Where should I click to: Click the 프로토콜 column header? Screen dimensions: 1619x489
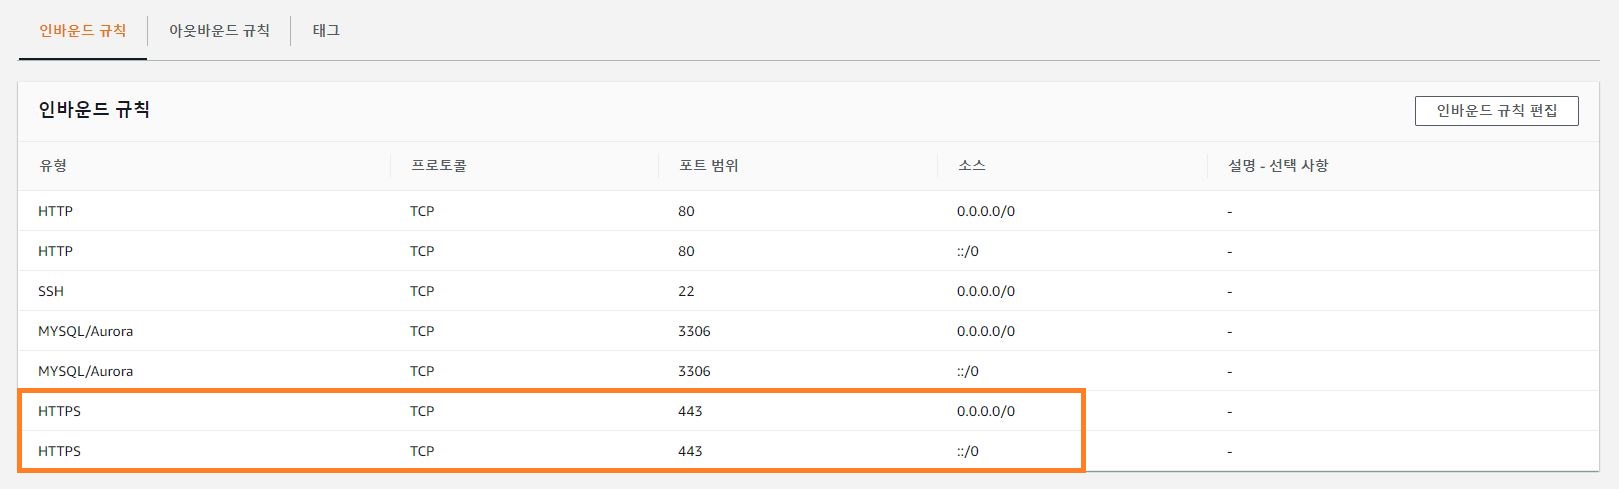pyautogui.click(x=439, y=165)
